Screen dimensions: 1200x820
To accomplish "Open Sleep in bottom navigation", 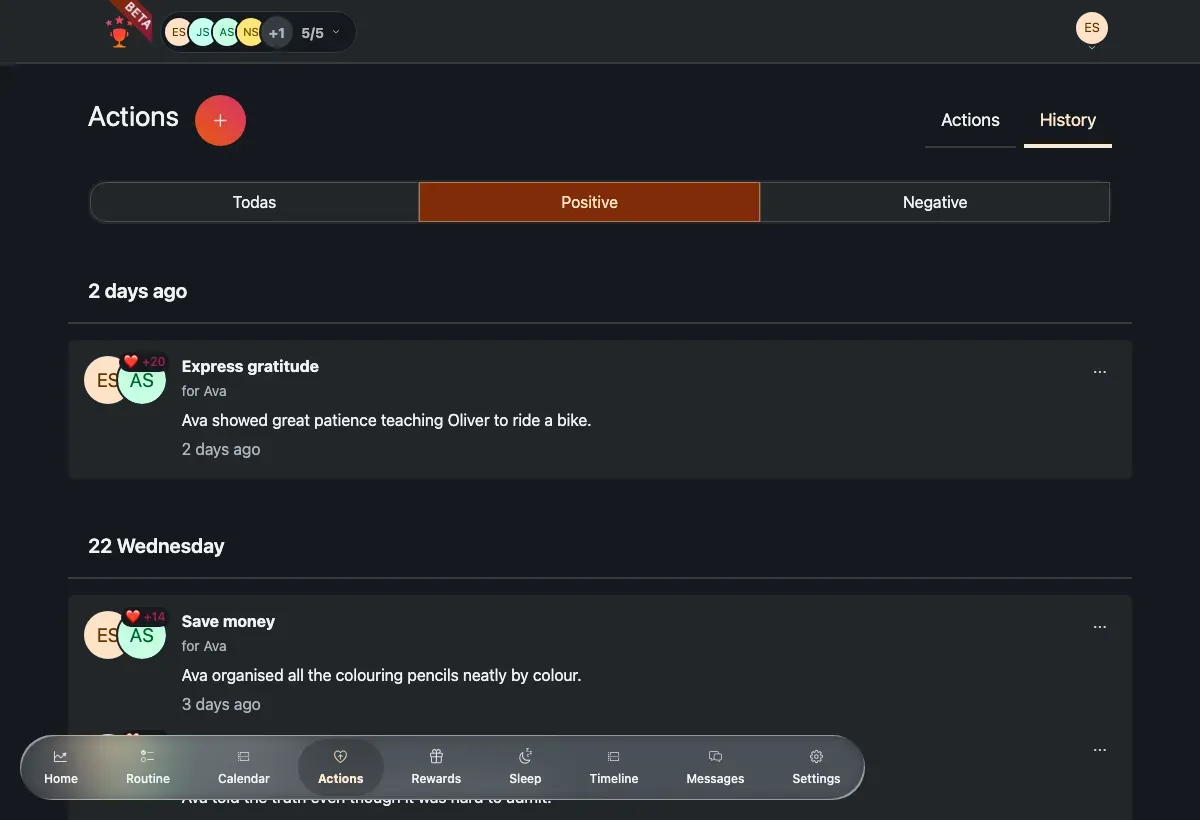I will click(525, 768).
